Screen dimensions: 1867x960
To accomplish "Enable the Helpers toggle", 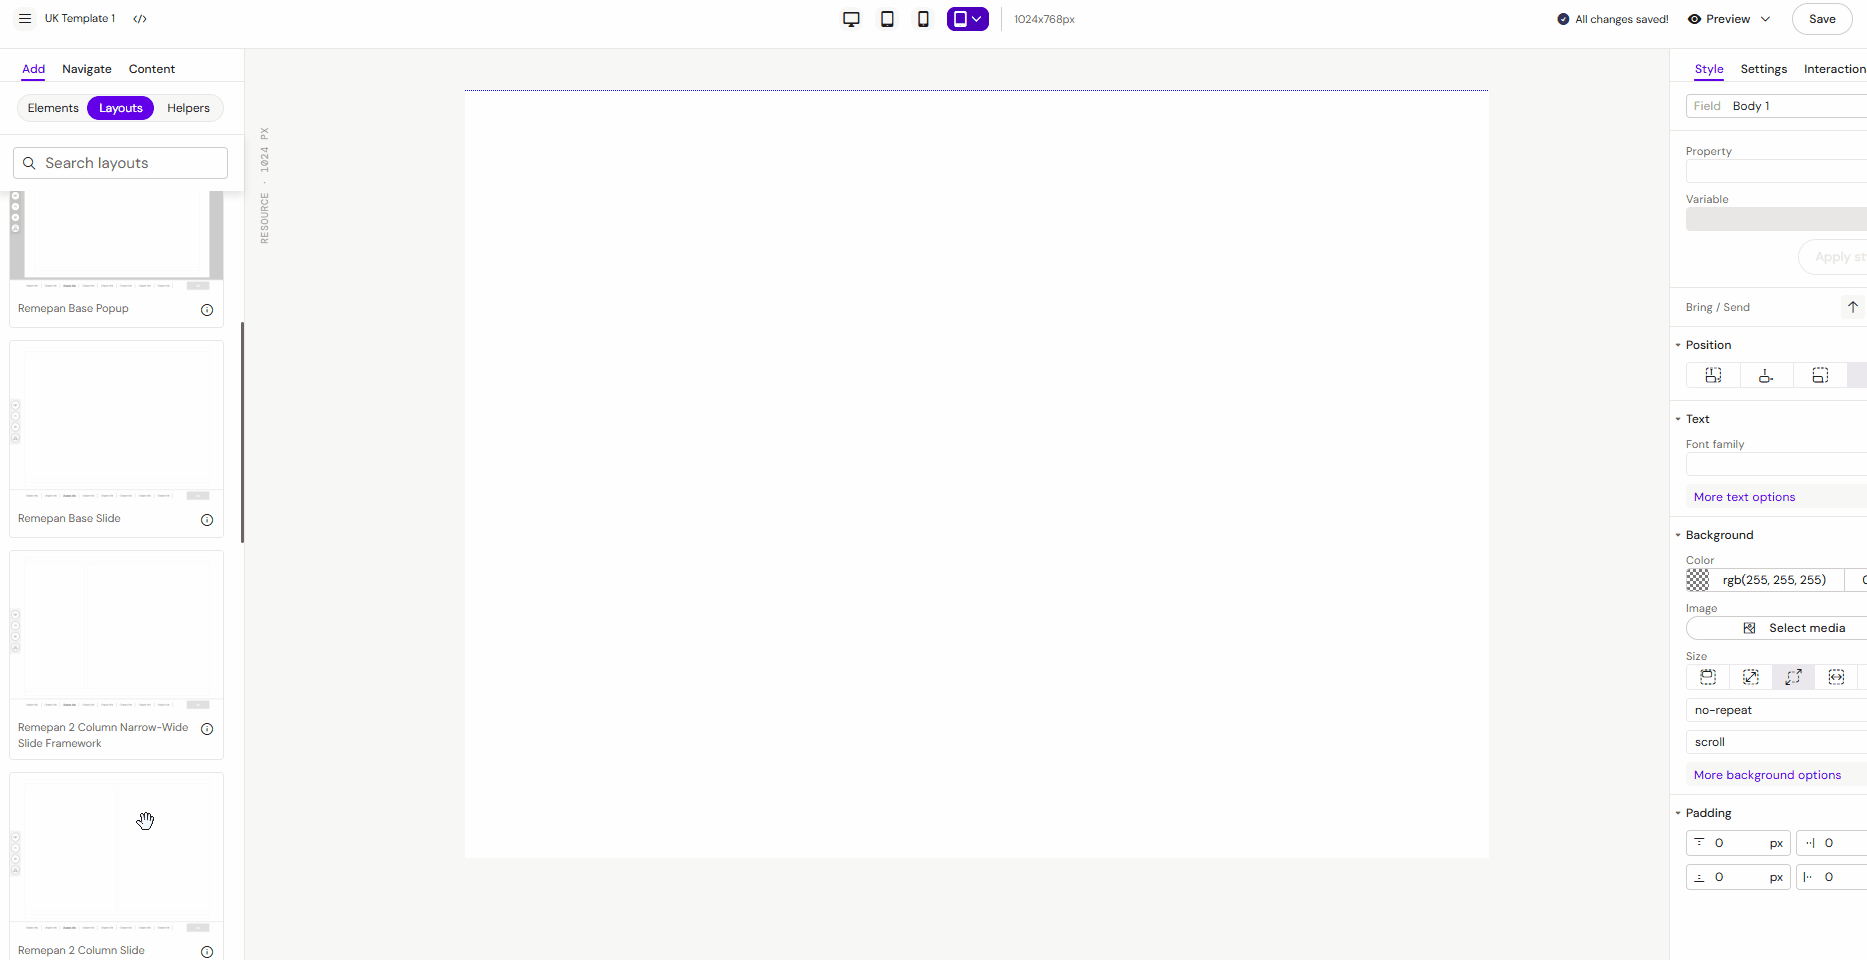I will click(188, 108).
